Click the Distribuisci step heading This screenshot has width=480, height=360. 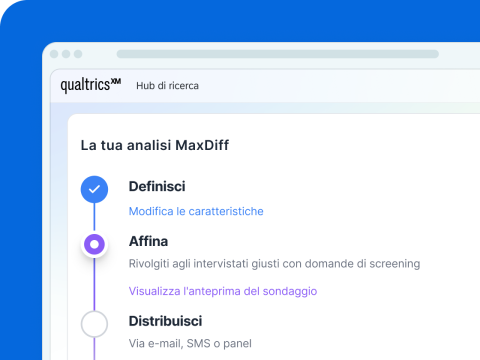click(x=165, y=321)
